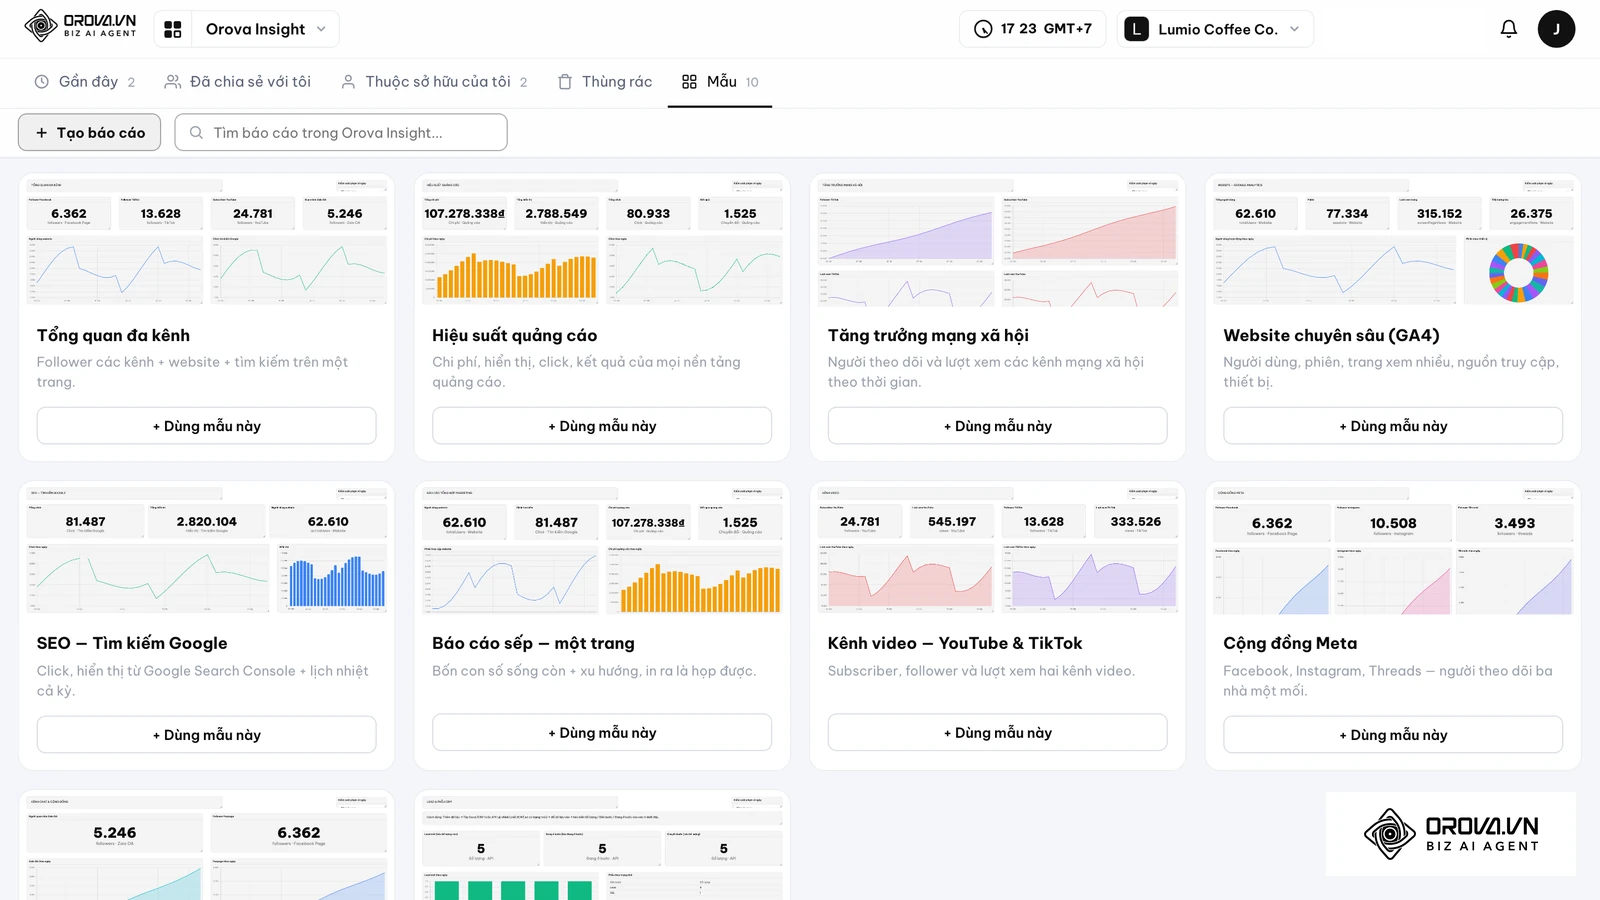1600x900 pixels.
Task: Switch to Đã chia sẻ với tôi tab
Action: click(238, 82)
